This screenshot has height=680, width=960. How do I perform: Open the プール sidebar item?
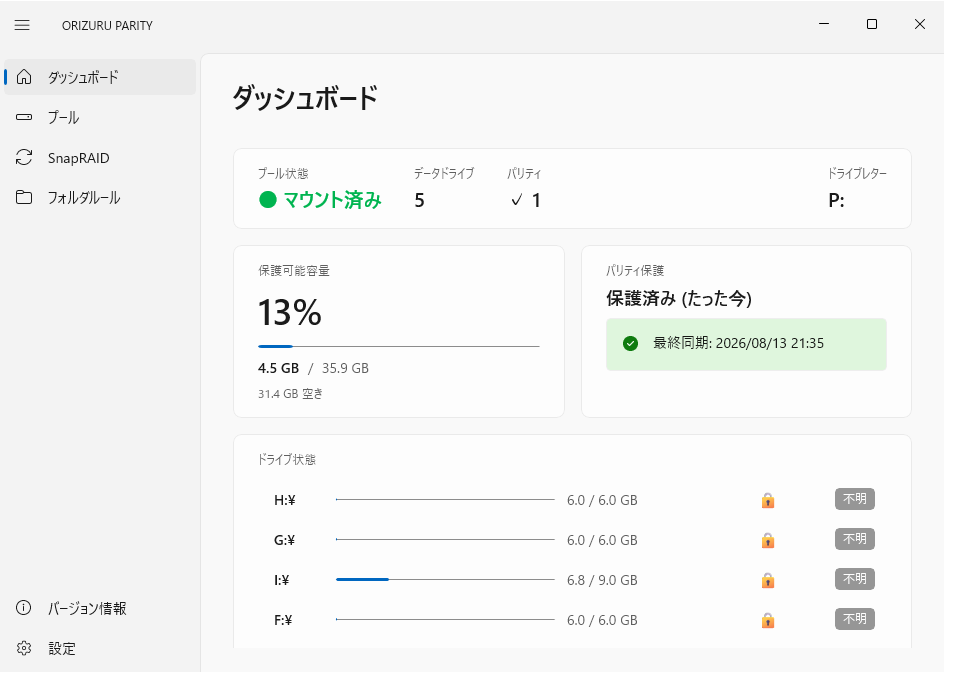[x=100, y=117]
